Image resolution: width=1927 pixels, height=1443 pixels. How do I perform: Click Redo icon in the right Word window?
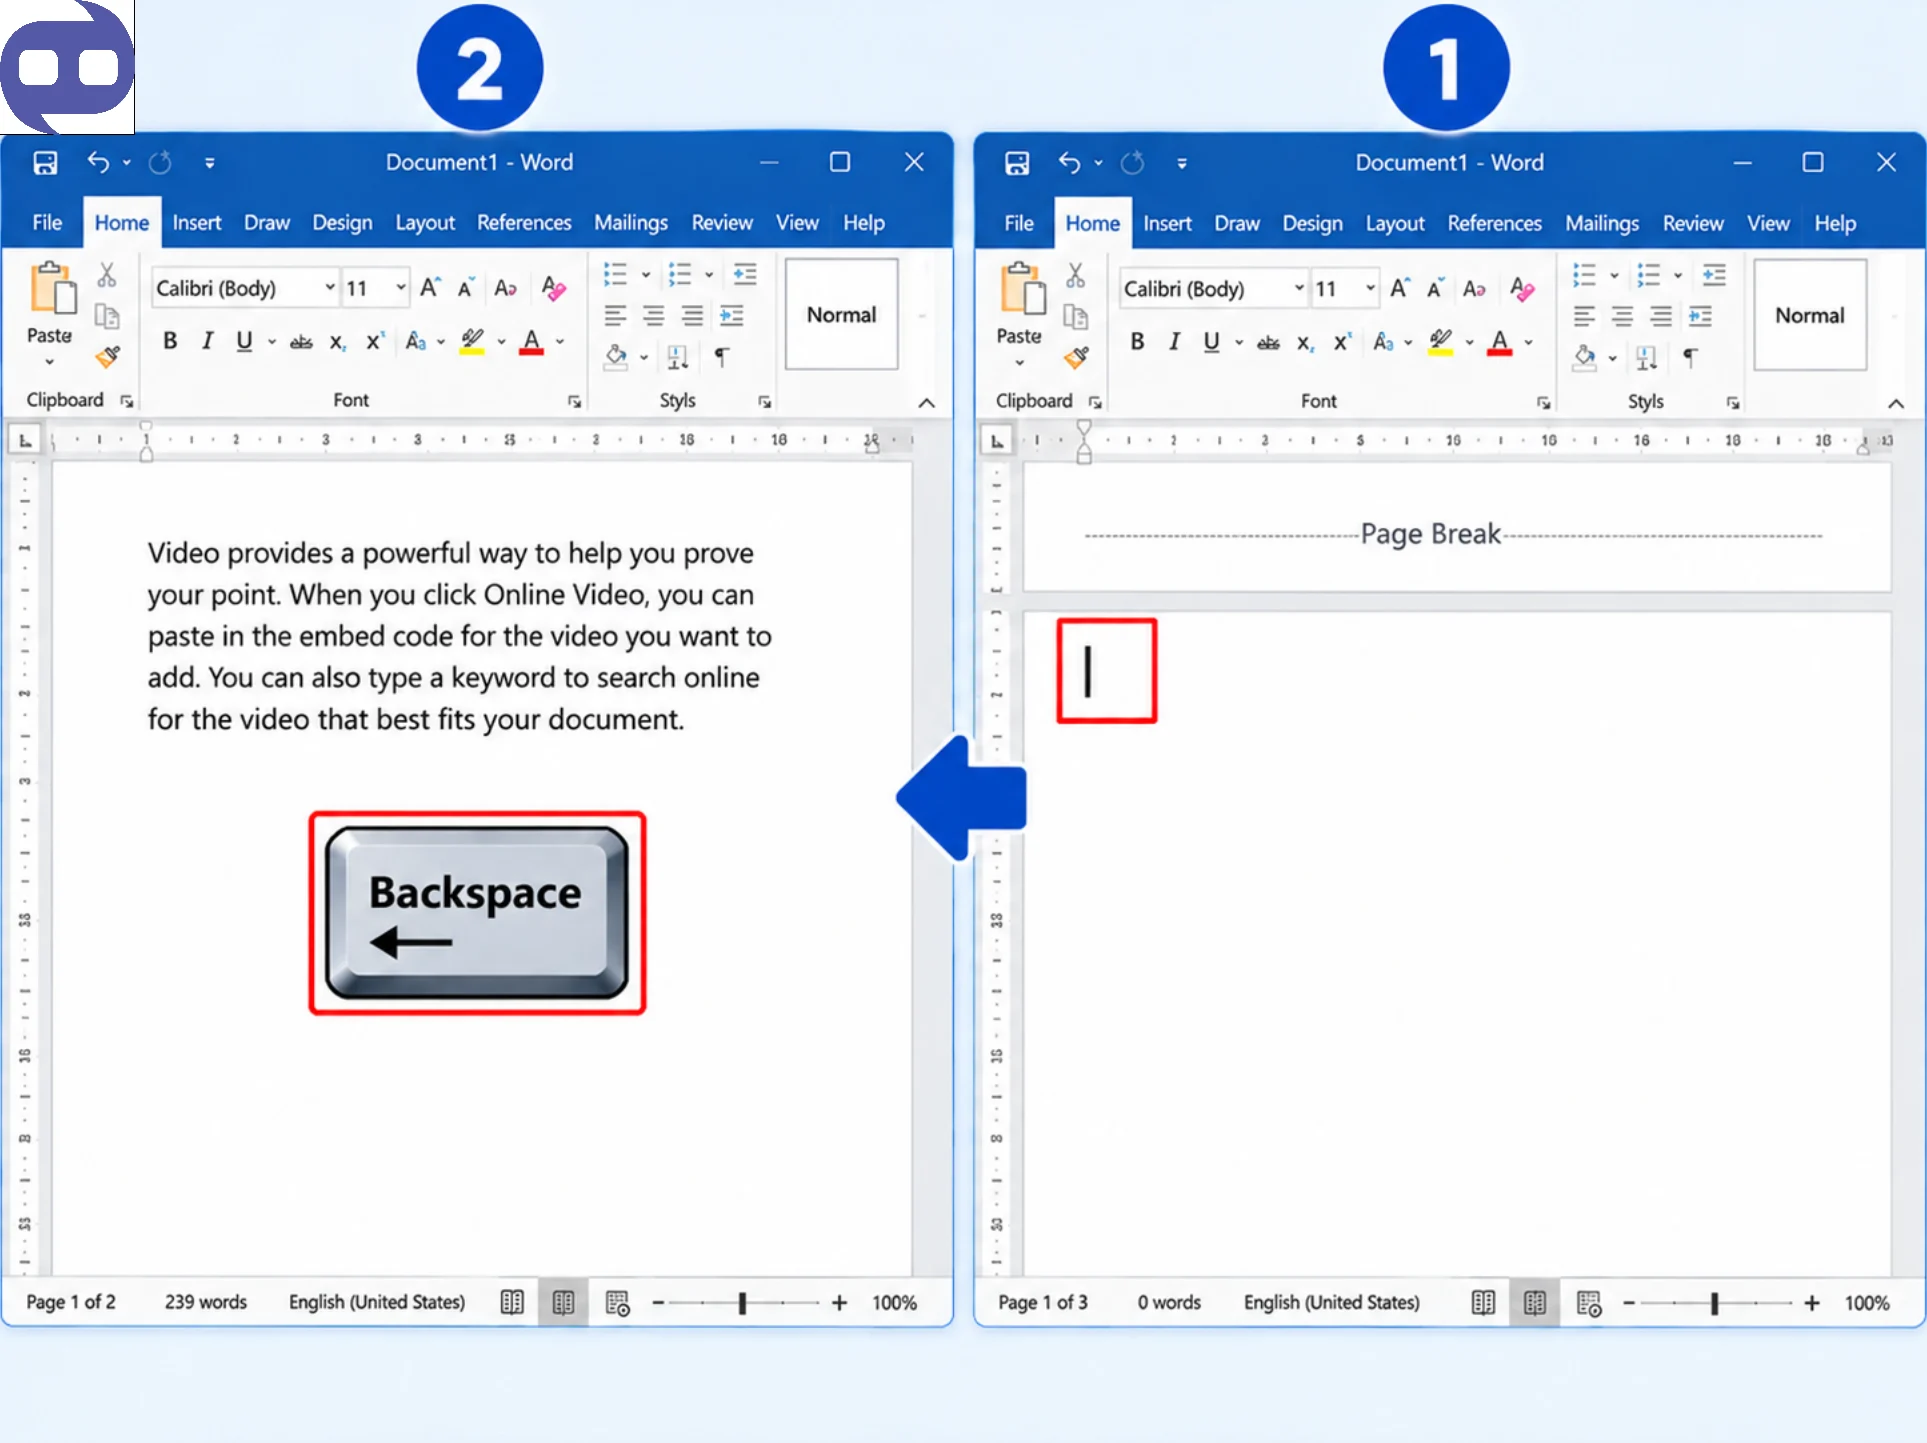1132,162
